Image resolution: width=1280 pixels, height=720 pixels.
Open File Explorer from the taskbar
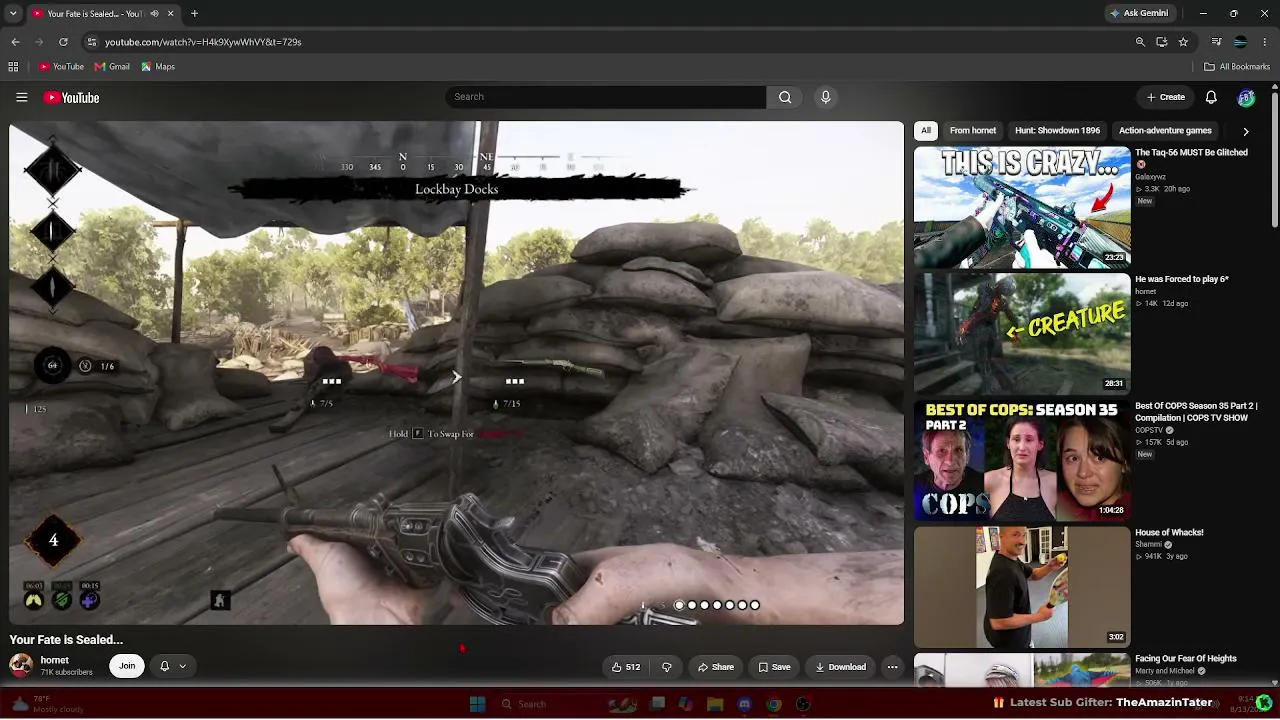[x=714, y=704]
